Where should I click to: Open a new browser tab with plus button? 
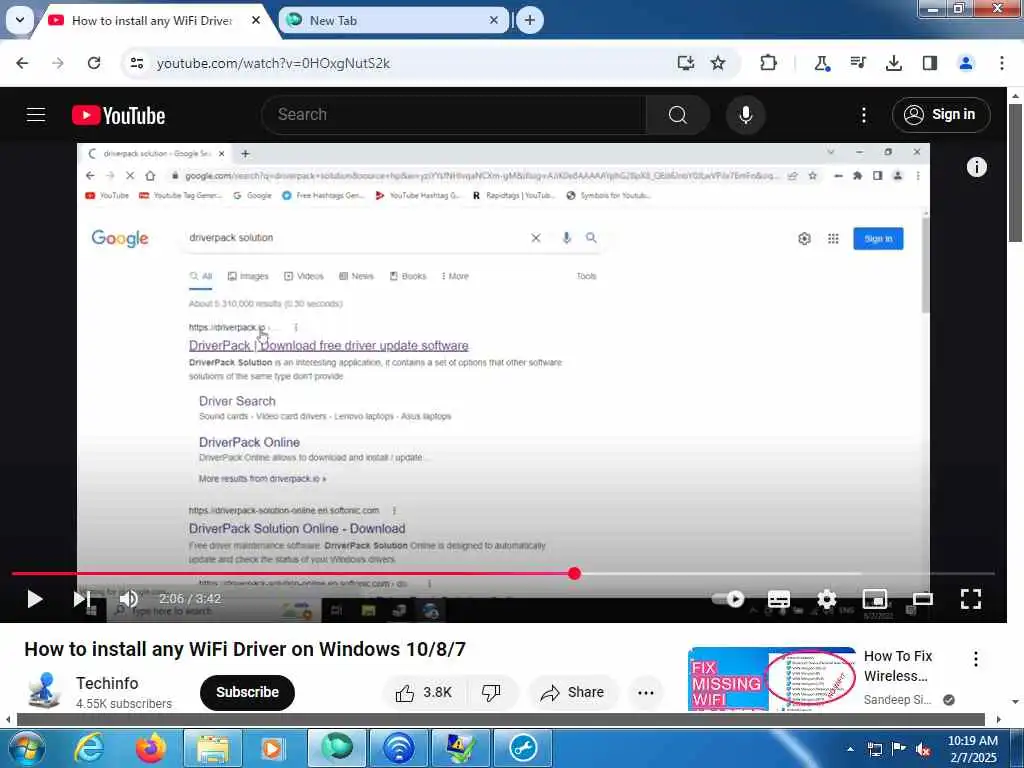tap(530, 20)
